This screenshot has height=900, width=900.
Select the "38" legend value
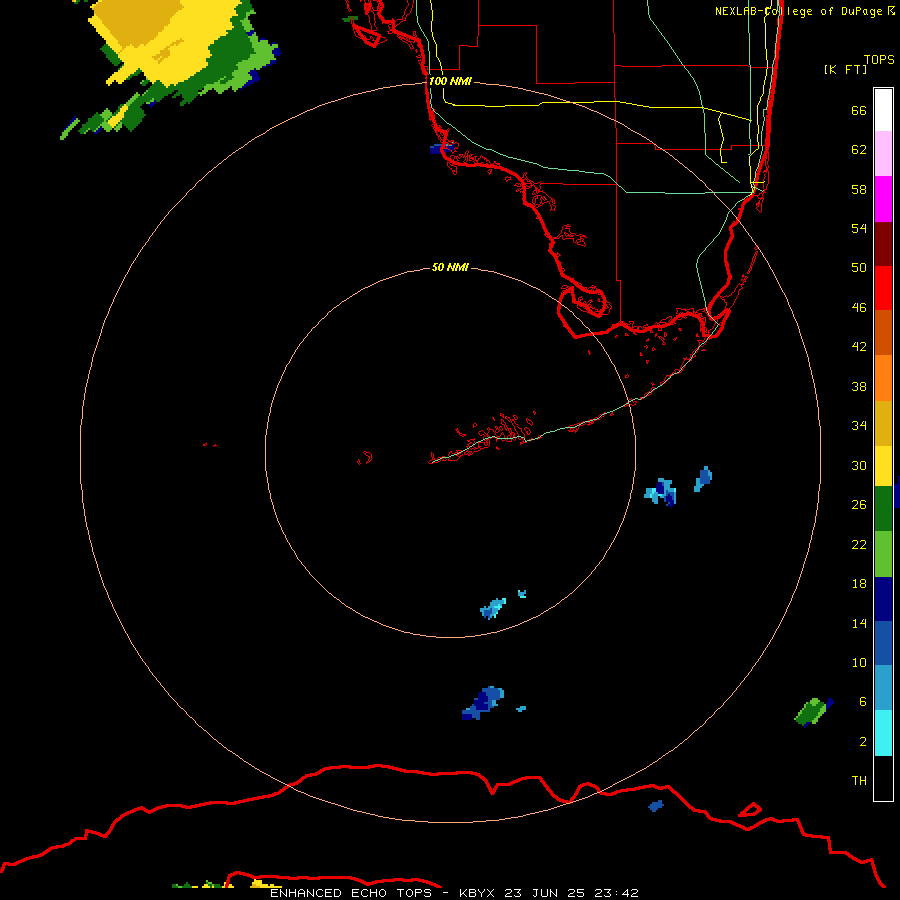[x=859, y=387]
